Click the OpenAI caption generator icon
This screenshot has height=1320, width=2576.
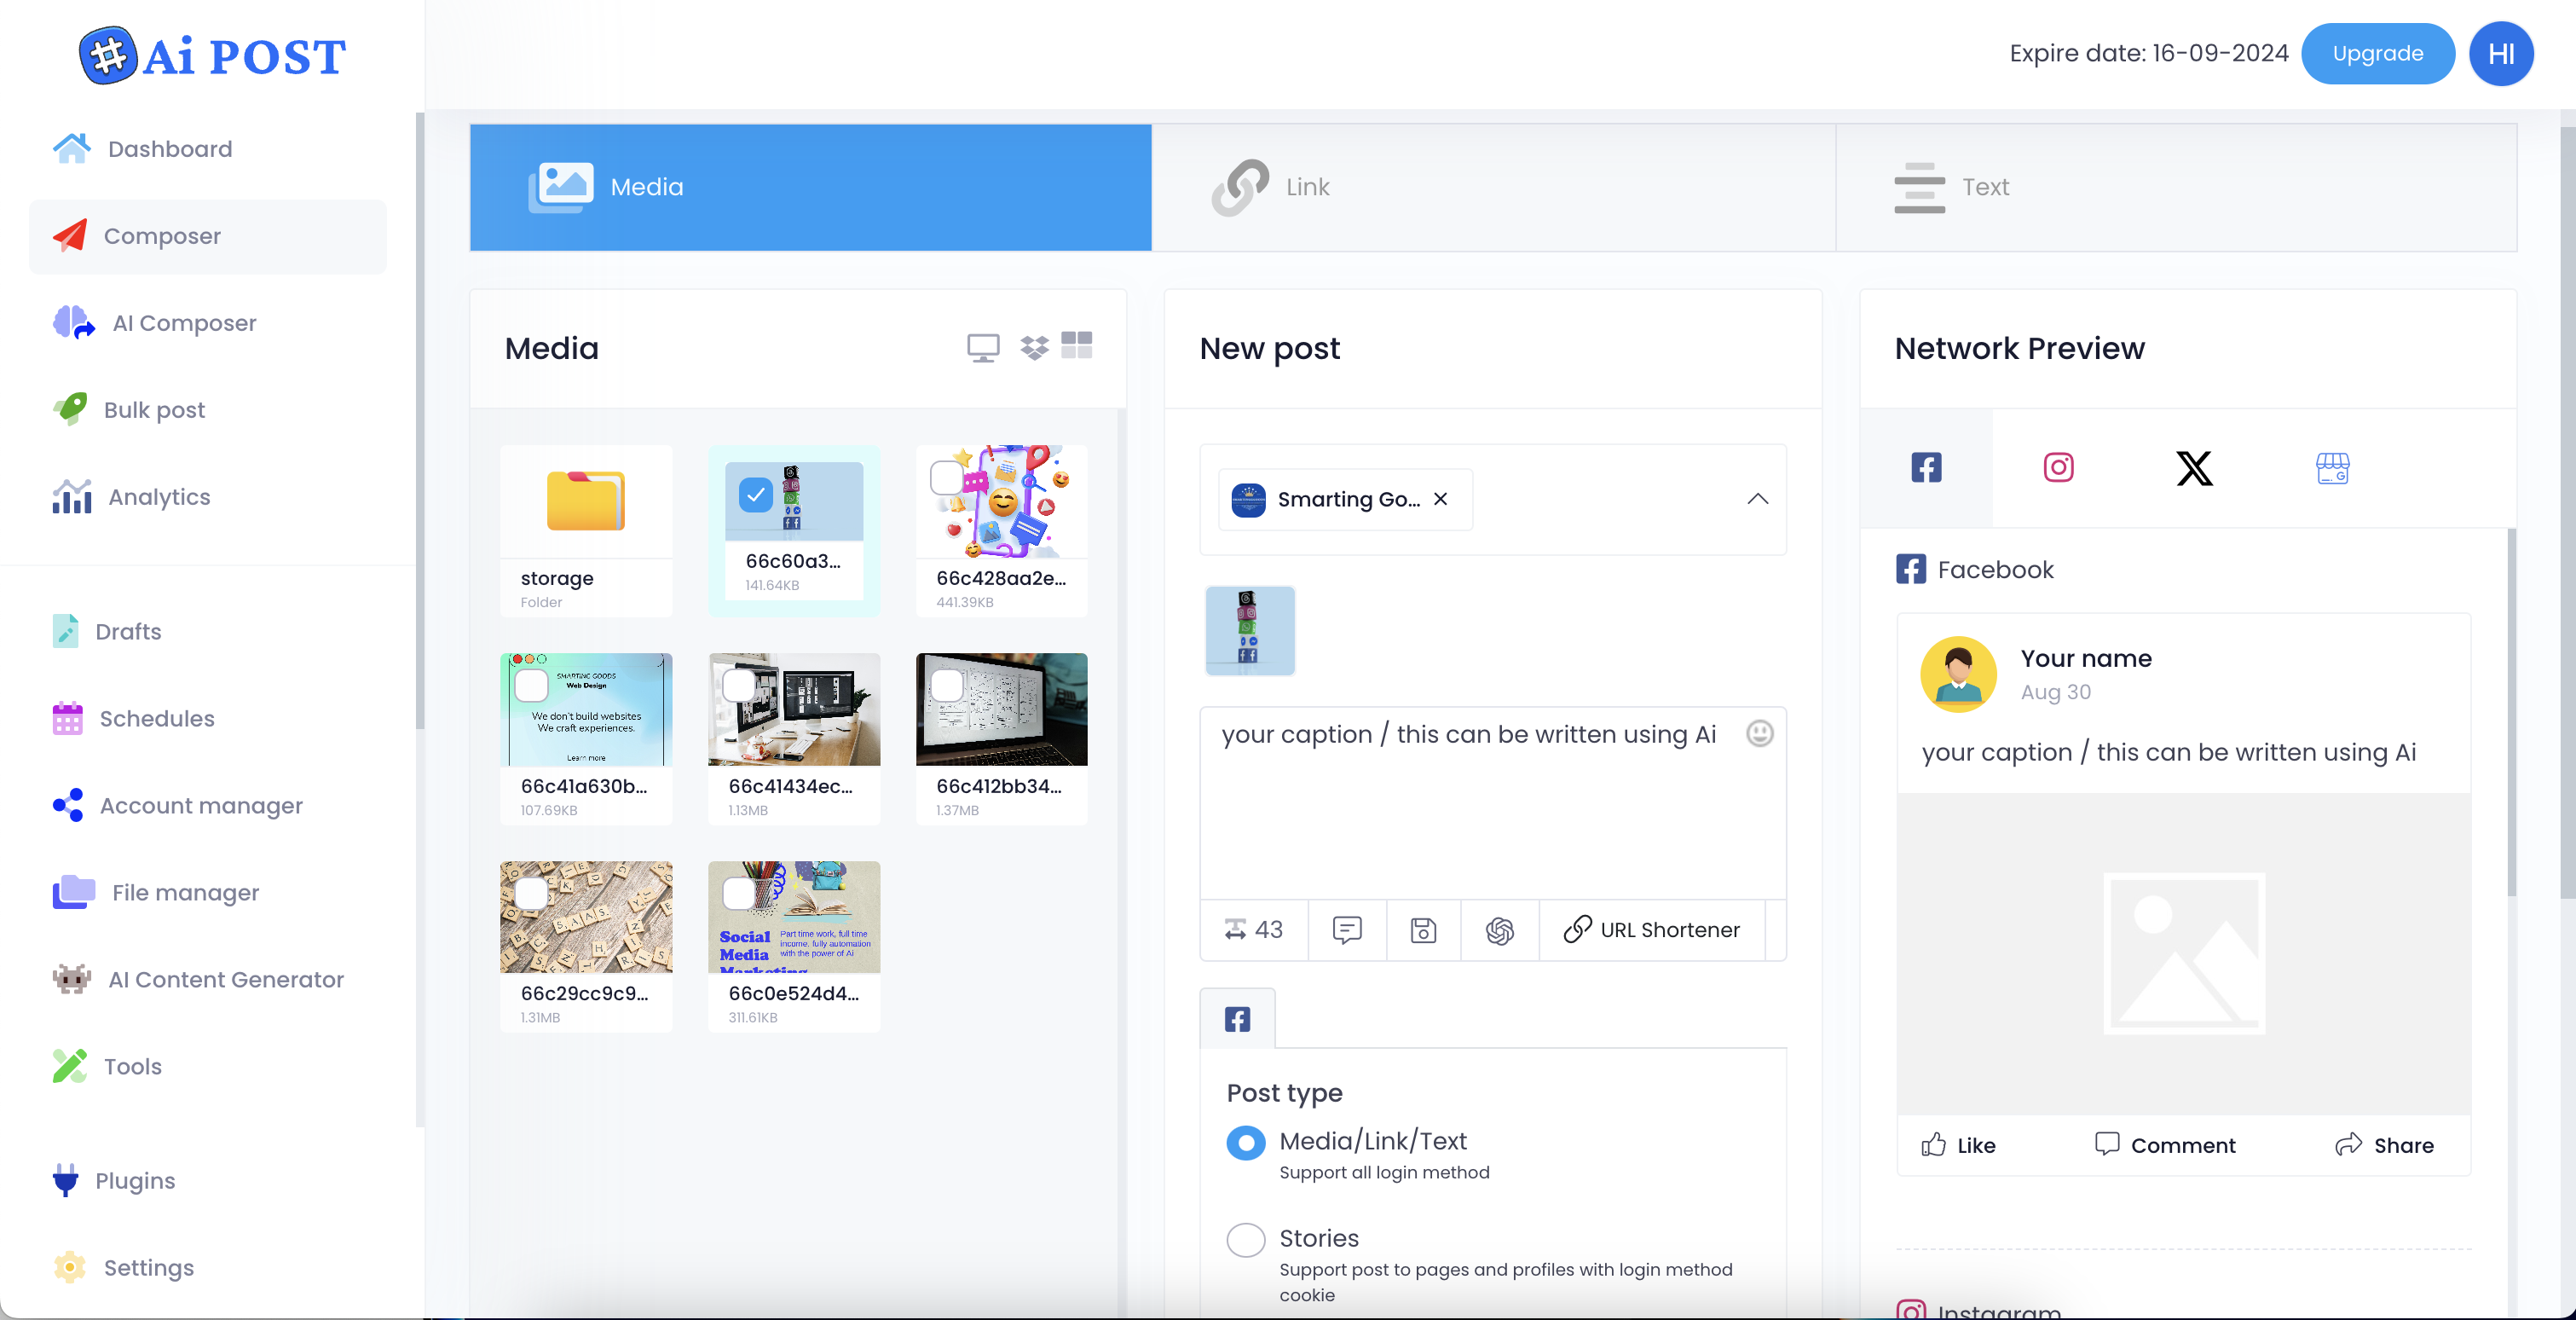click(x=1499, y=930)
